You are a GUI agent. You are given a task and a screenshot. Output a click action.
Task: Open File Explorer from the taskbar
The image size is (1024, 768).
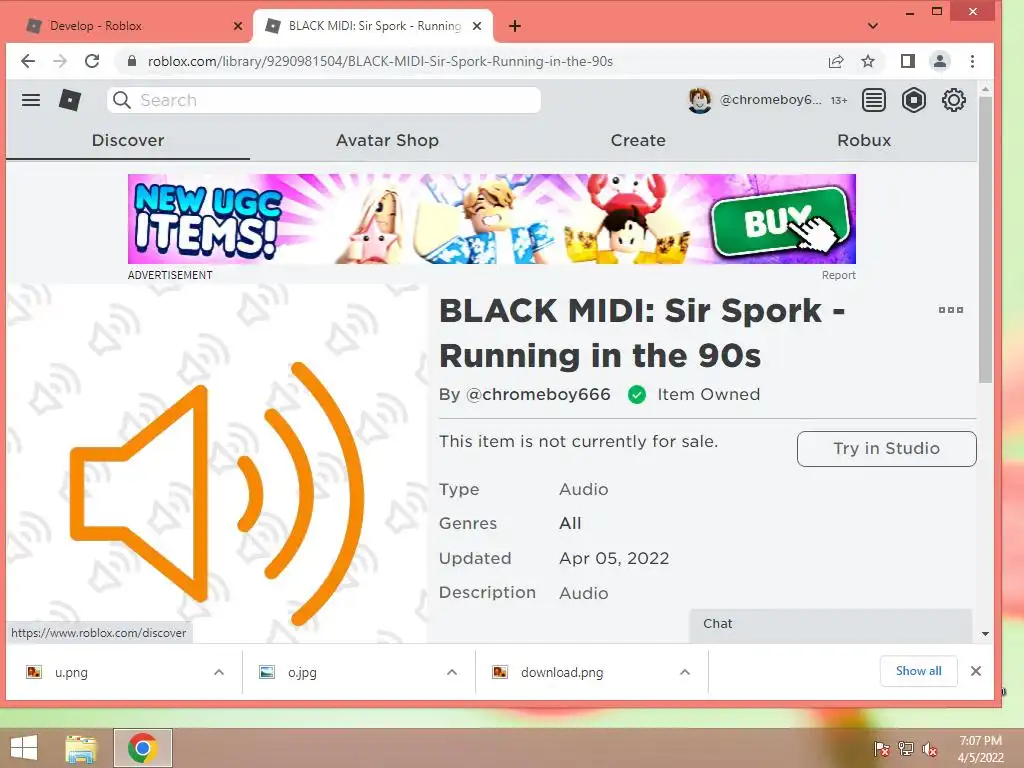pos(81,748)
